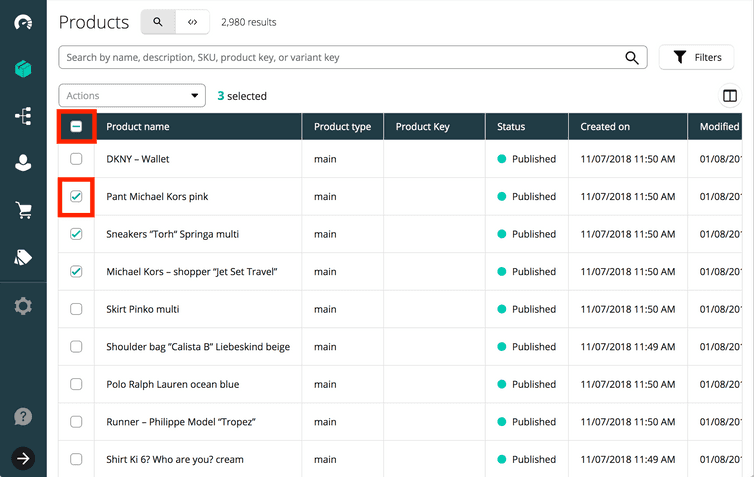Screen dimensions: 754x477
Task: Switch to the code query view tab
Action: 192,22
